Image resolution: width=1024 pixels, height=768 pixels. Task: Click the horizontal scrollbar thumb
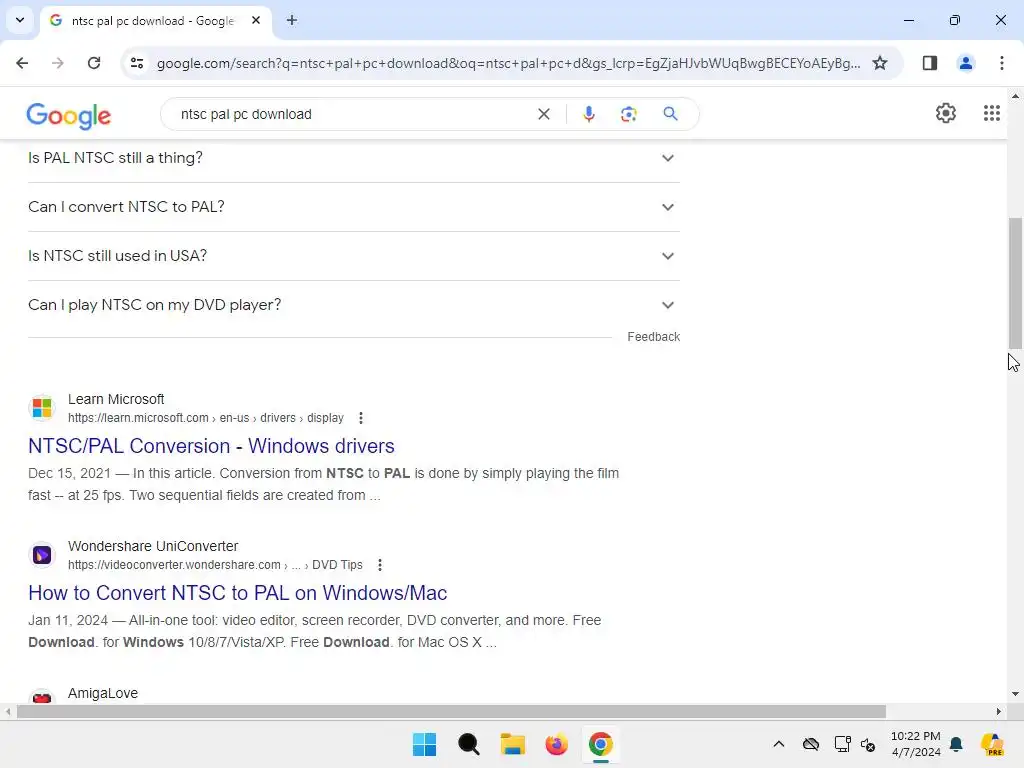coord(451,712)
